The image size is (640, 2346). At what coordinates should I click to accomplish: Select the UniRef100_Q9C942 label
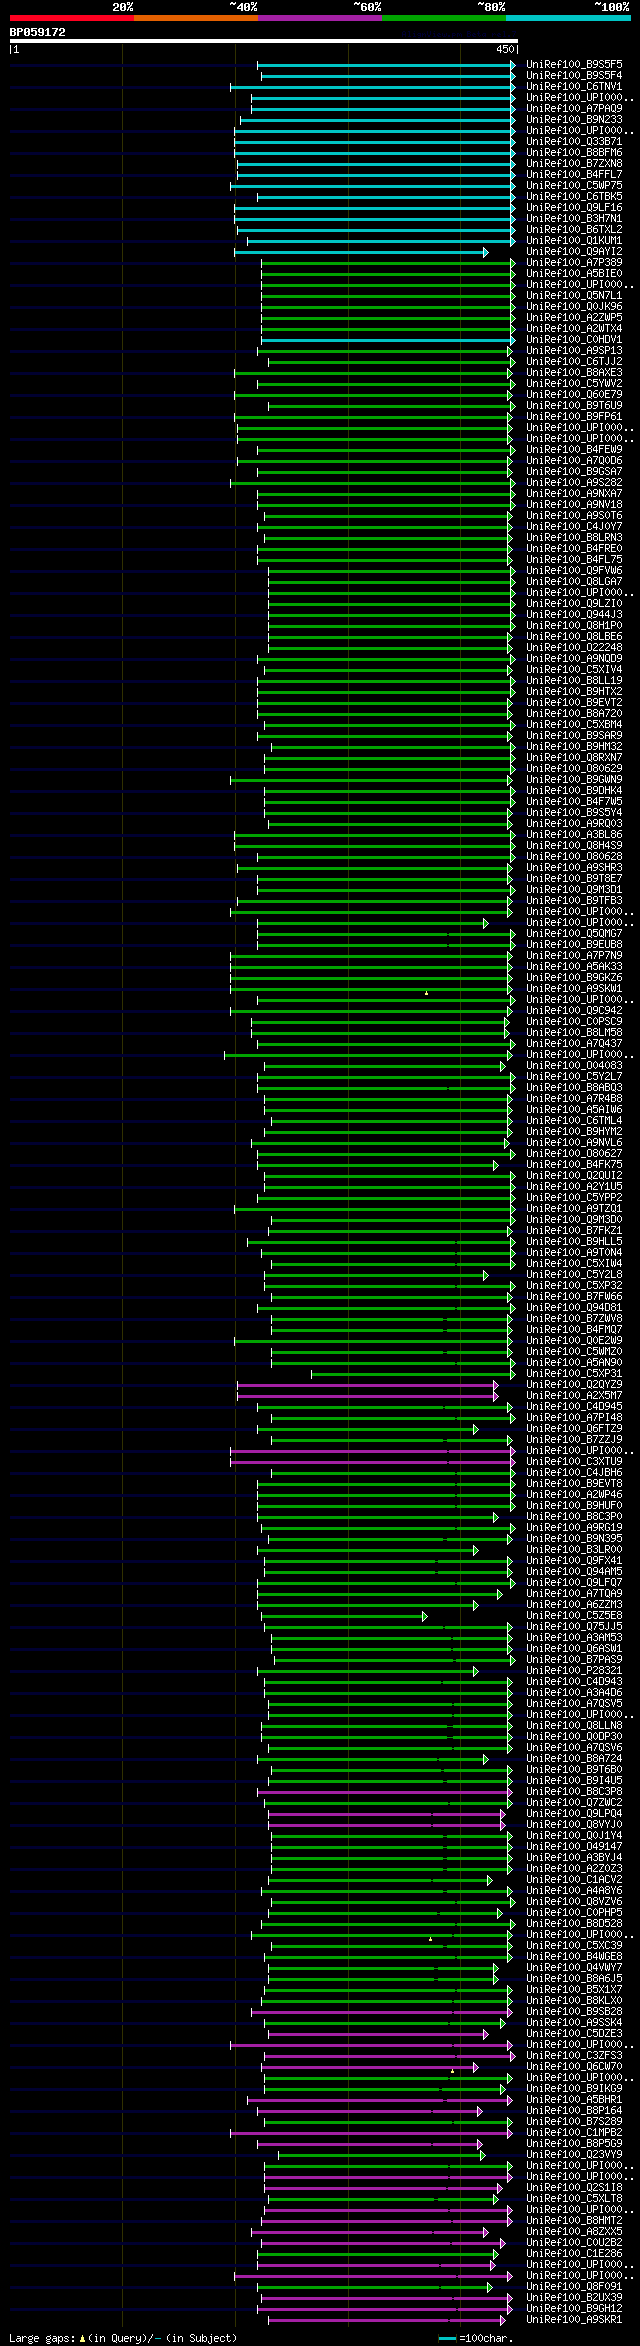[574, 1010]
